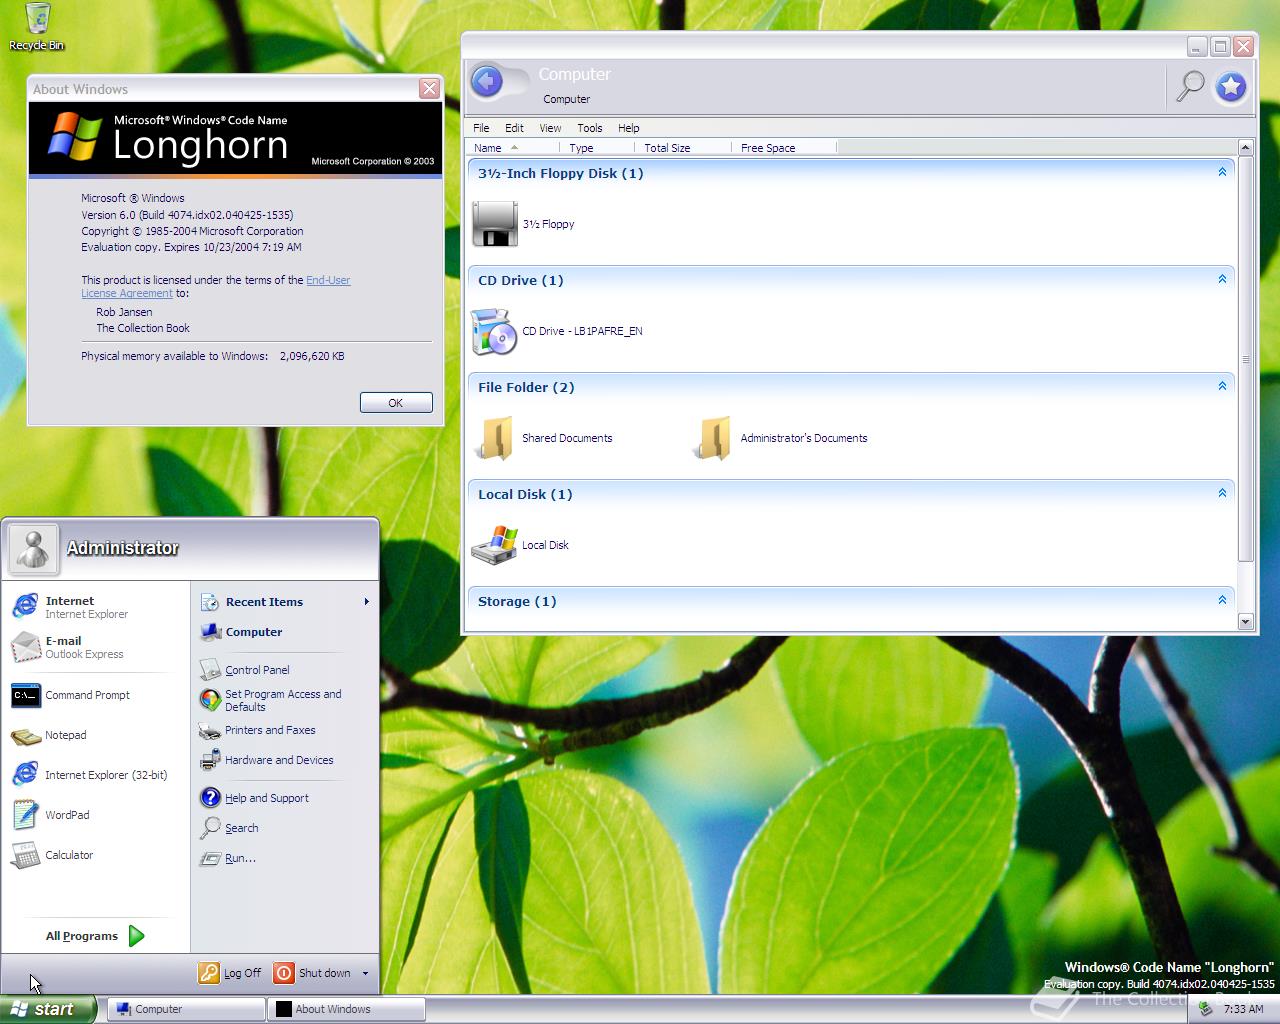Click OK in About Windows dialog

(396, 402)
